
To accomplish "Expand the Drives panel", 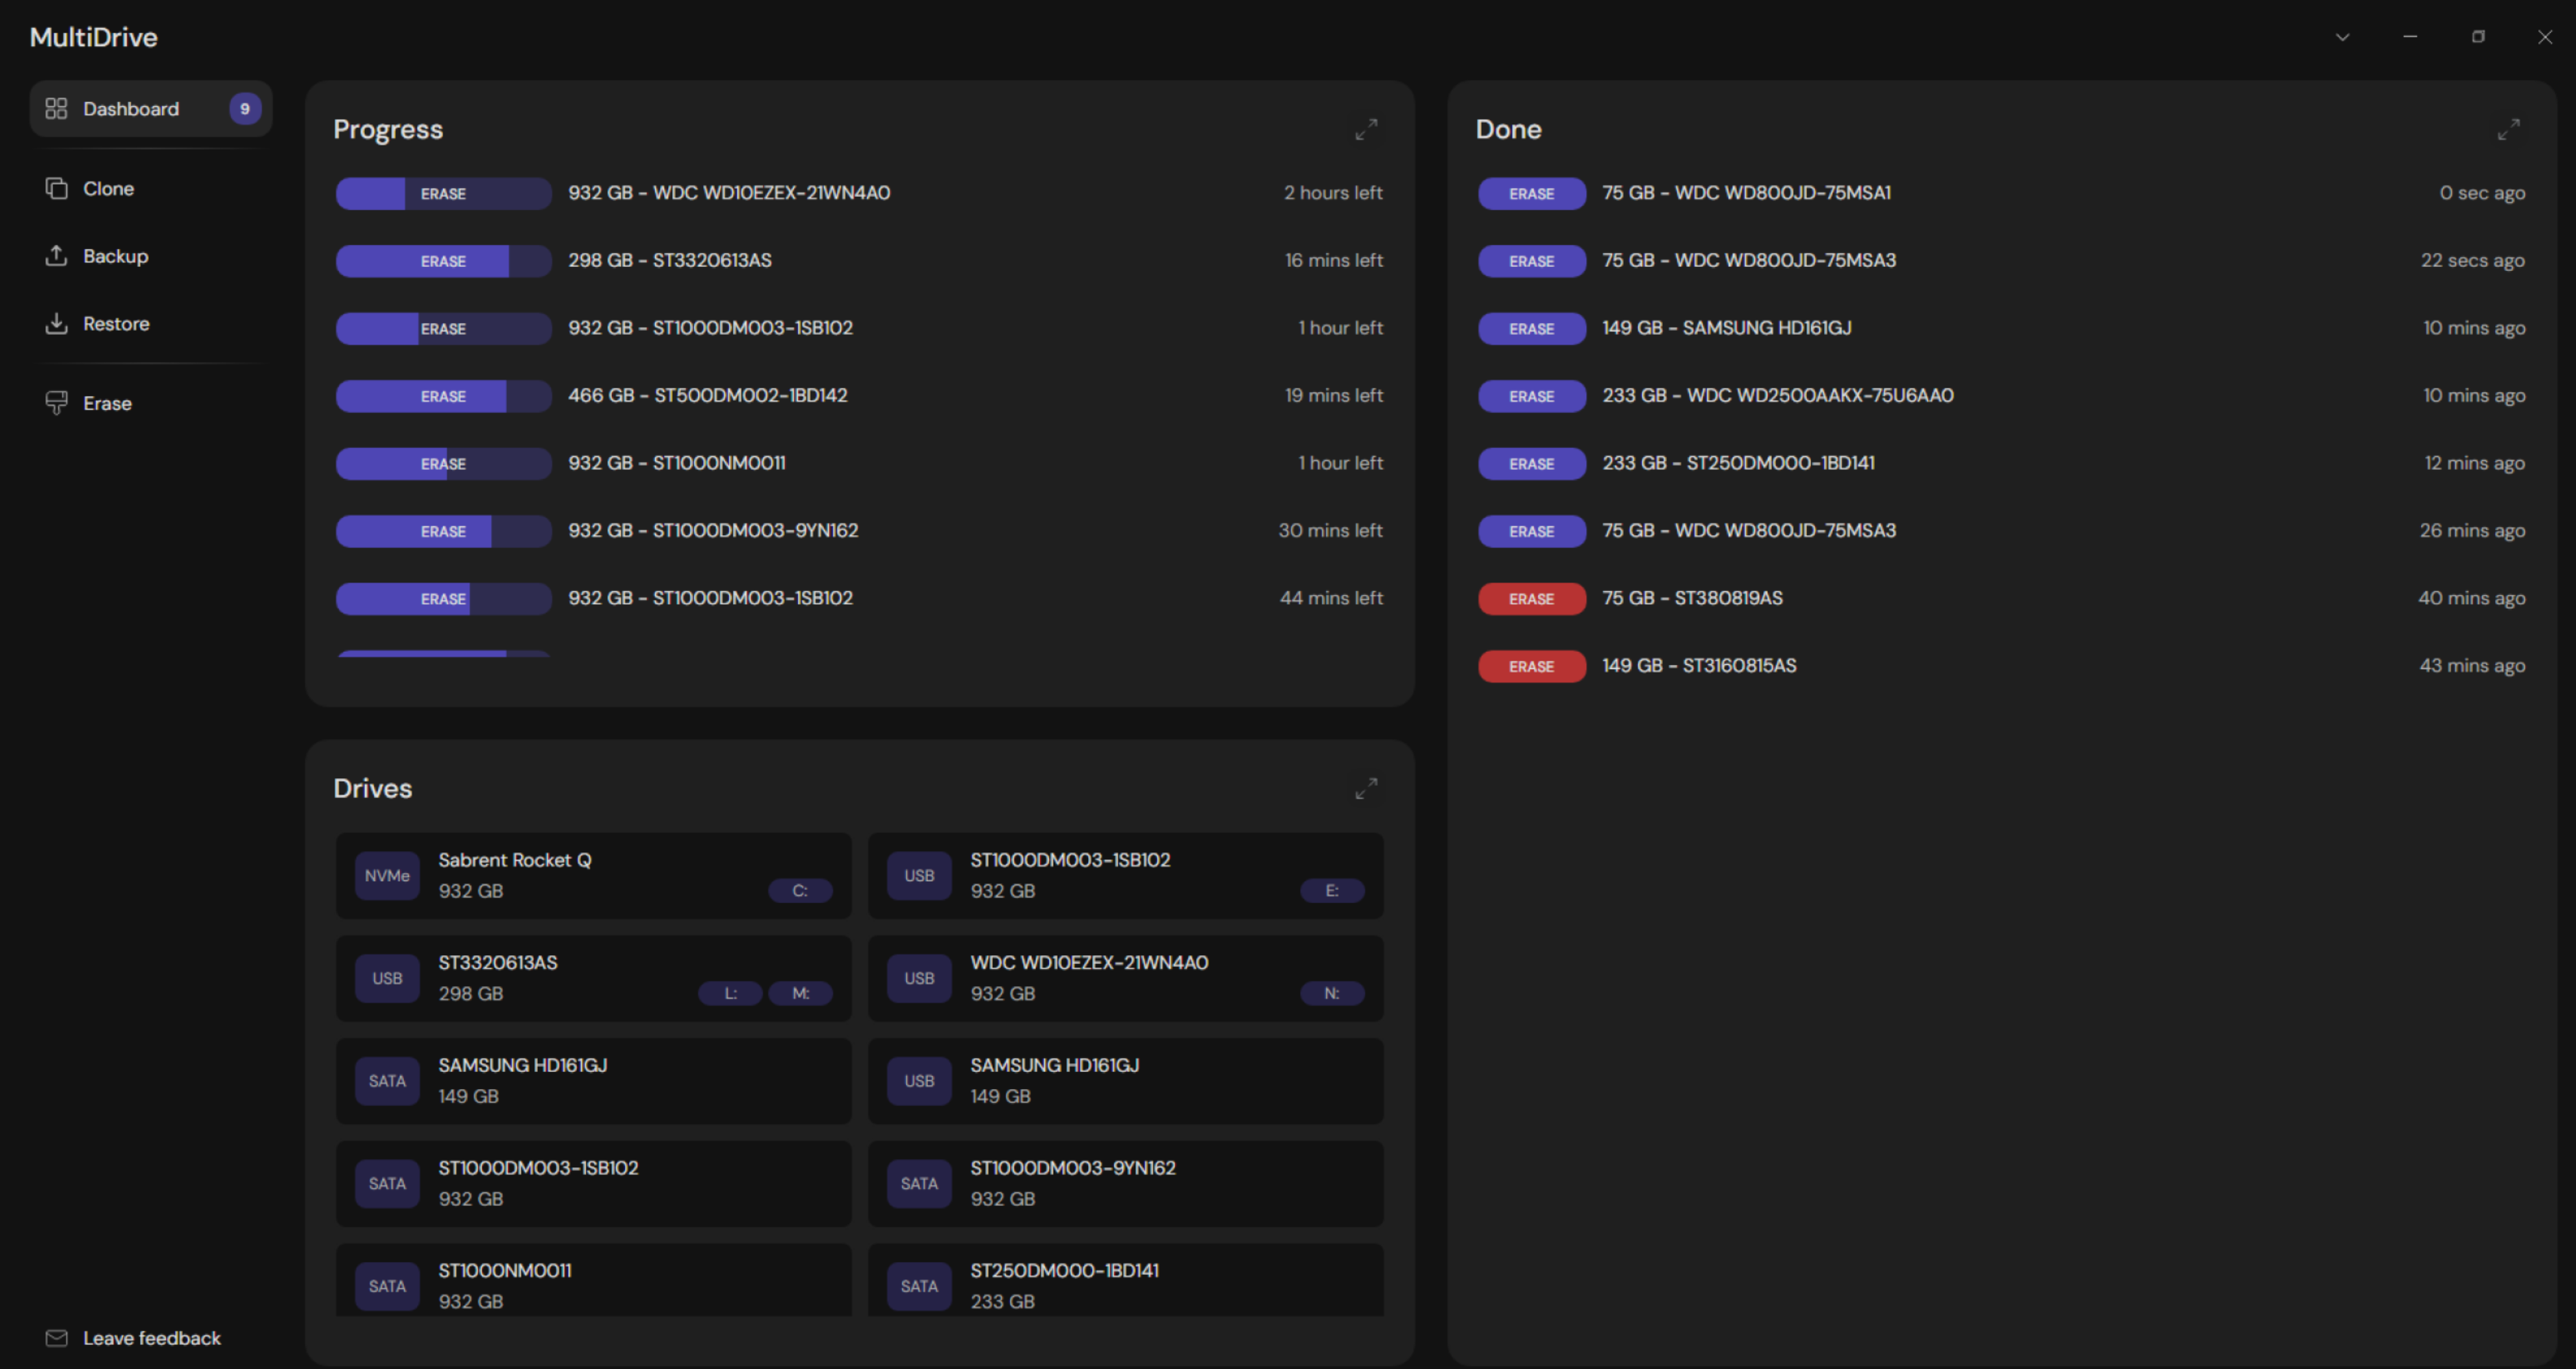I will 1366,788.
